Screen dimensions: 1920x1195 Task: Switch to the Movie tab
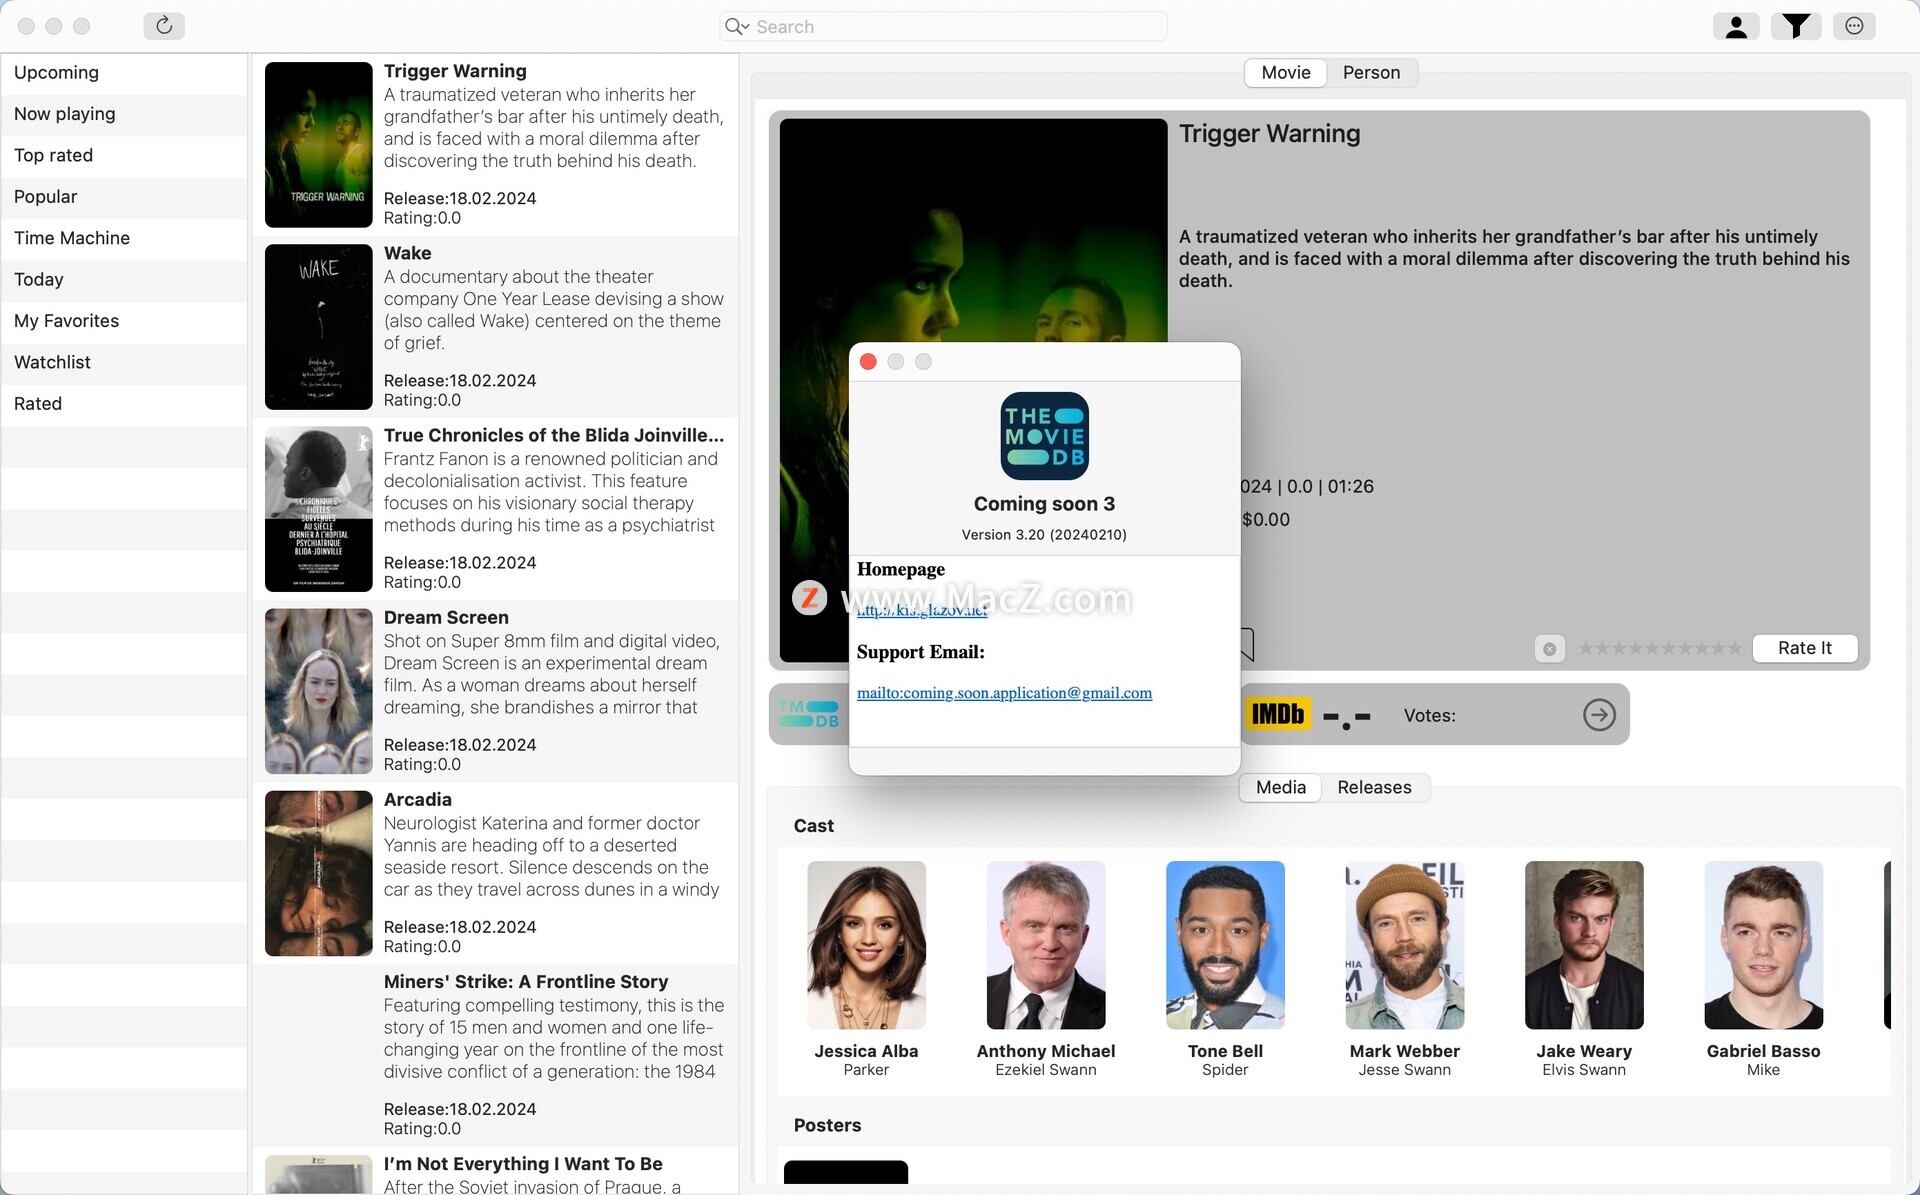point(1285,73)
